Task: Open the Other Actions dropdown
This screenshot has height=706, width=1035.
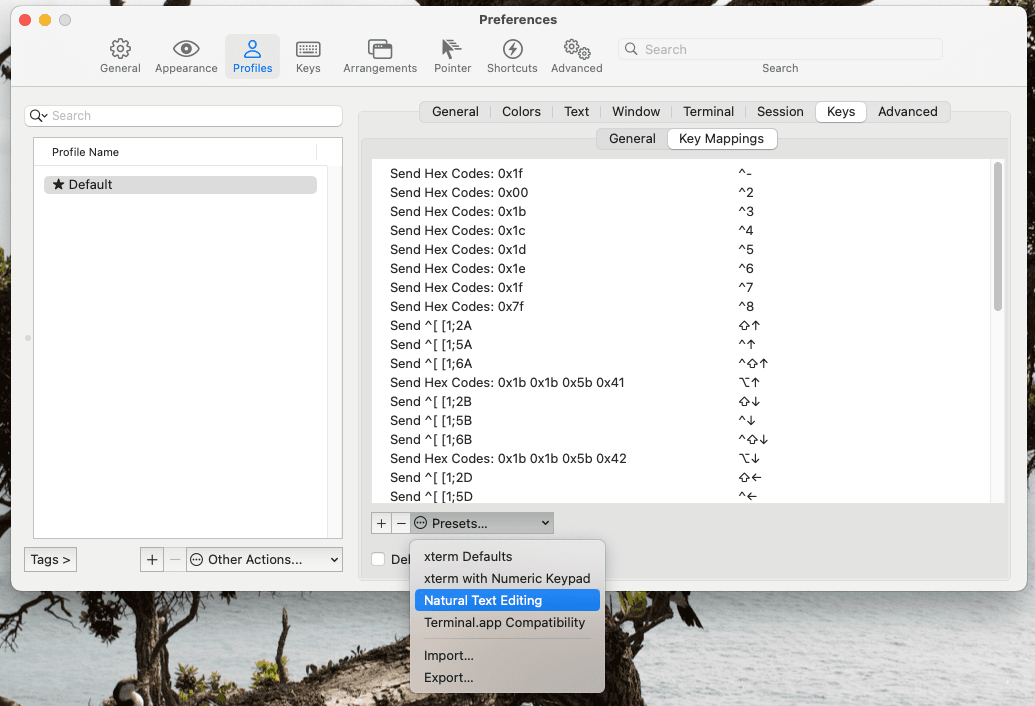Action: point(264,560)
